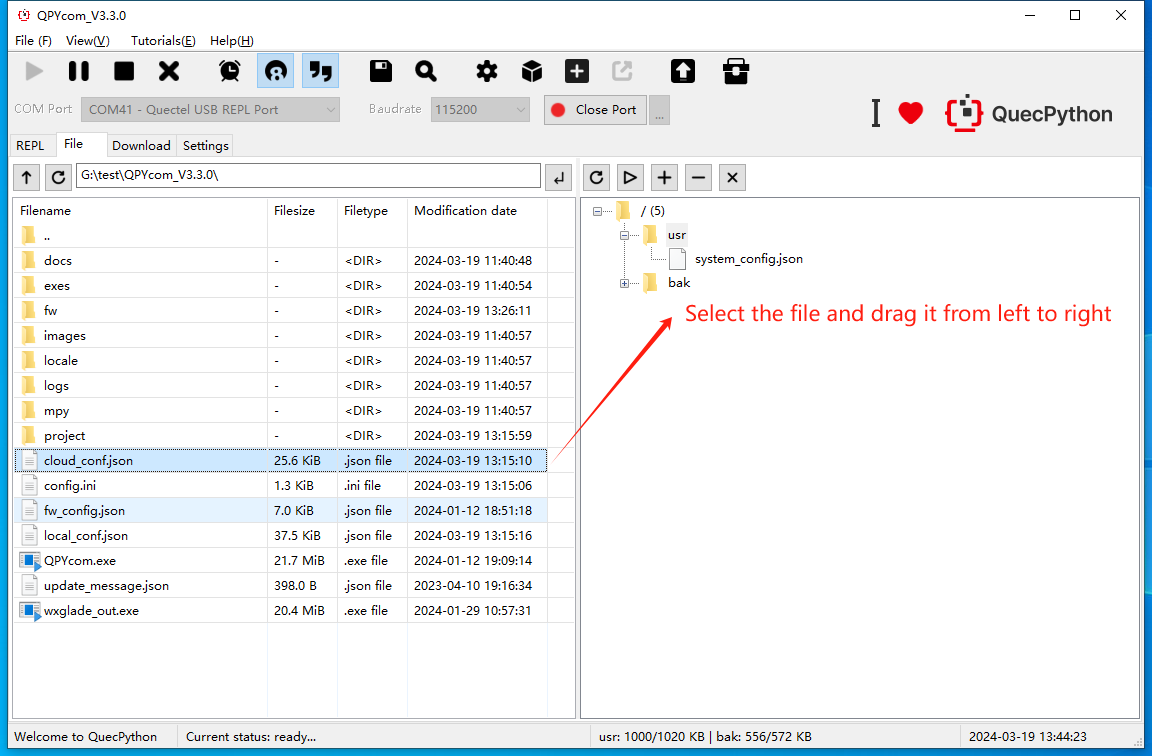Sort by the Filesize column header
Image resolution: width=1152 pixels, height=756 pixels.
(303, 211)
